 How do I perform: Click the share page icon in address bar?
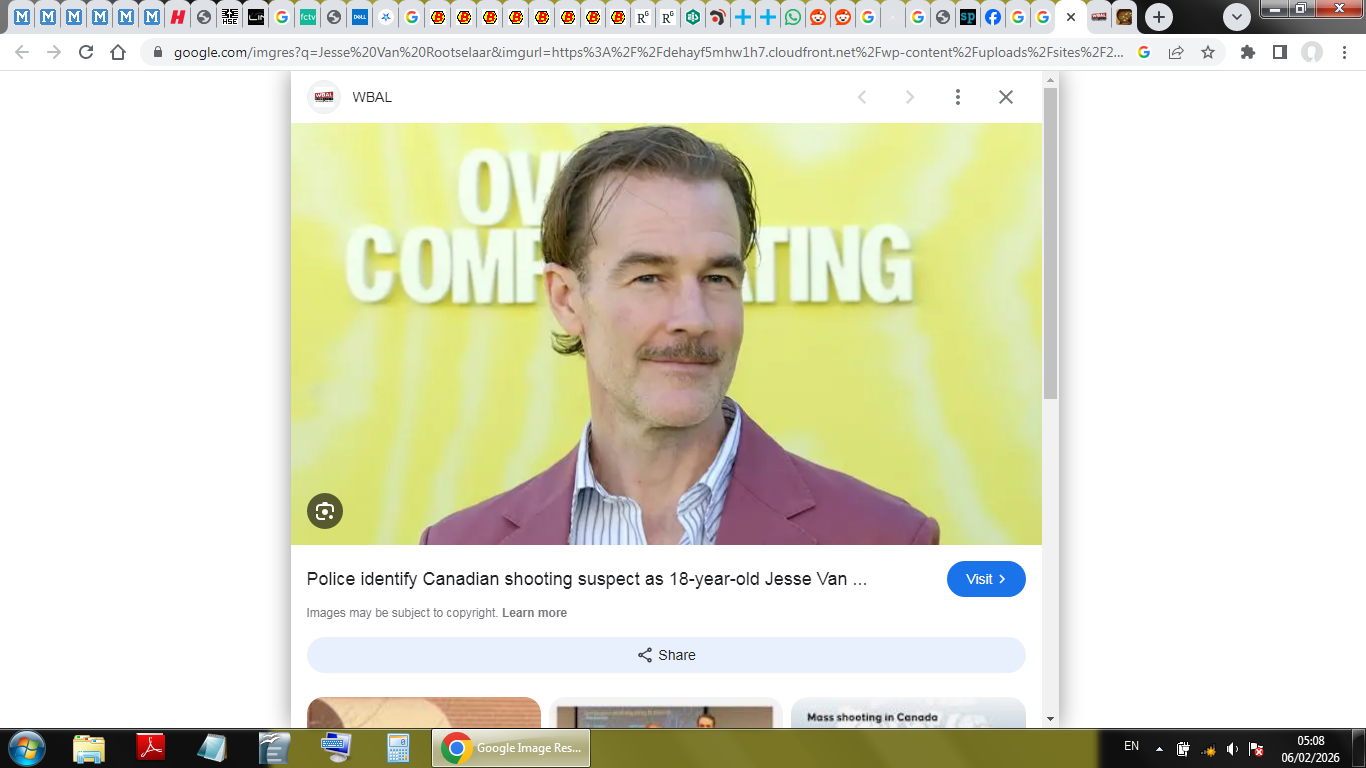(x=1176, y=52)
